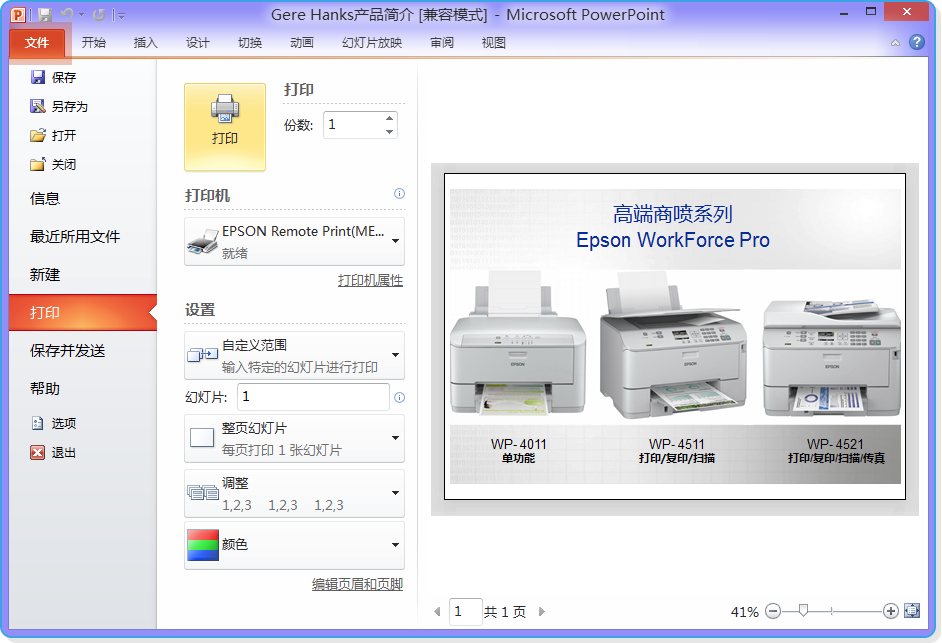The image size is (942, 643).
Task: Click the printer info icon
Action: coord(399,194)
